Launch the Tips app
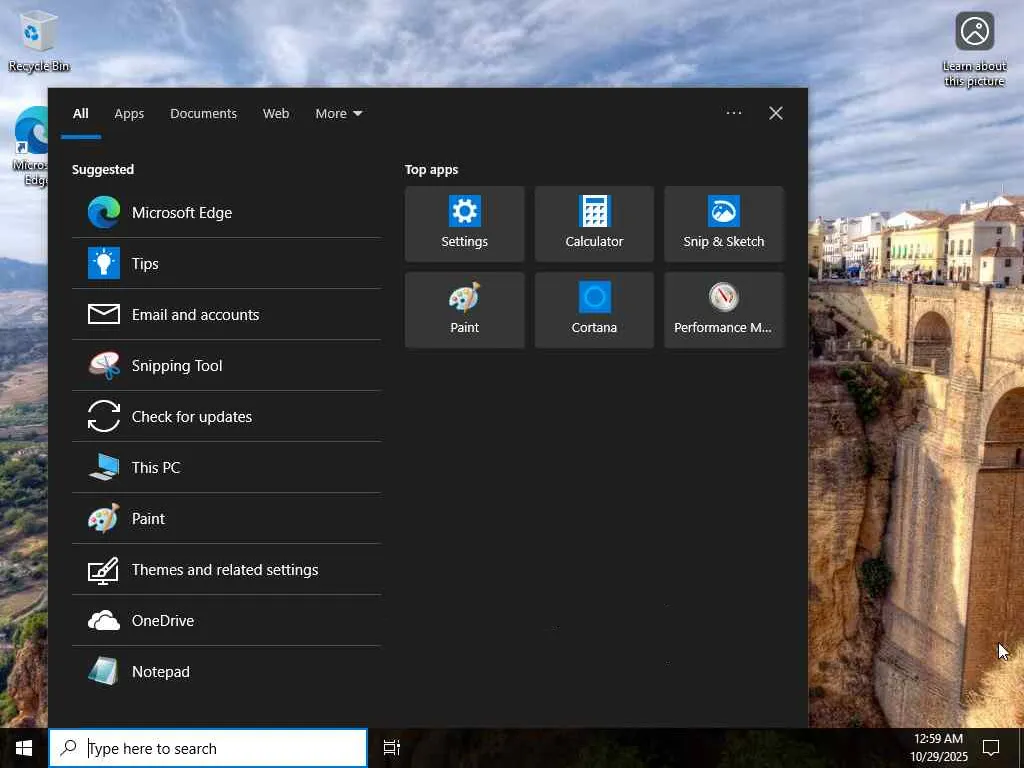This screenshot has width=1024, height=768. (x=226, y=263)
